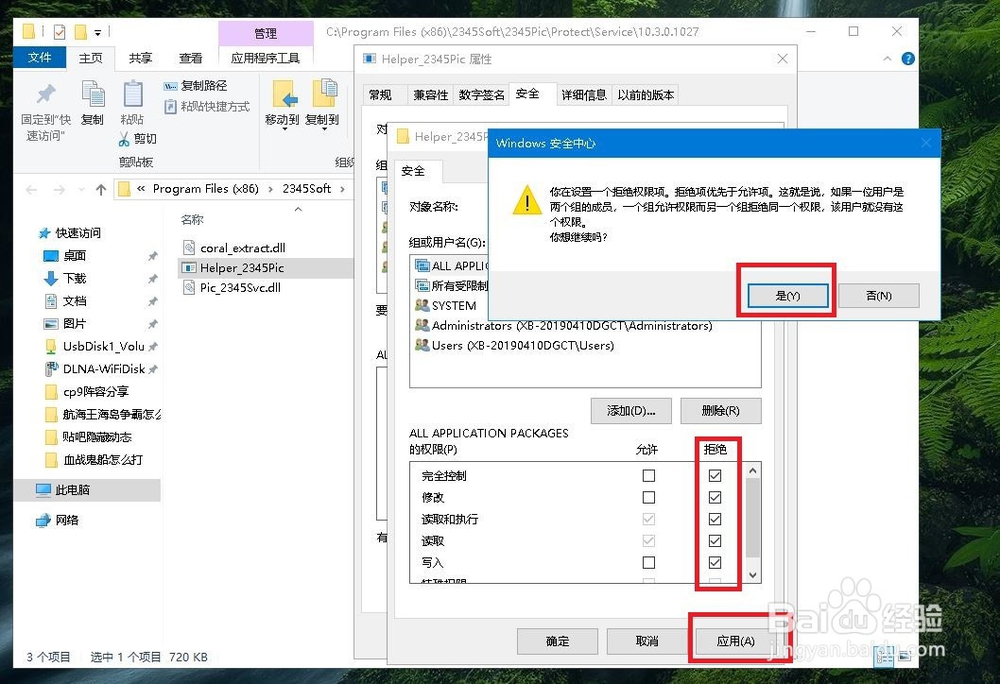Go forward with the right arrow
Screen dimensions: 1000x684
[x=59, y=189]
